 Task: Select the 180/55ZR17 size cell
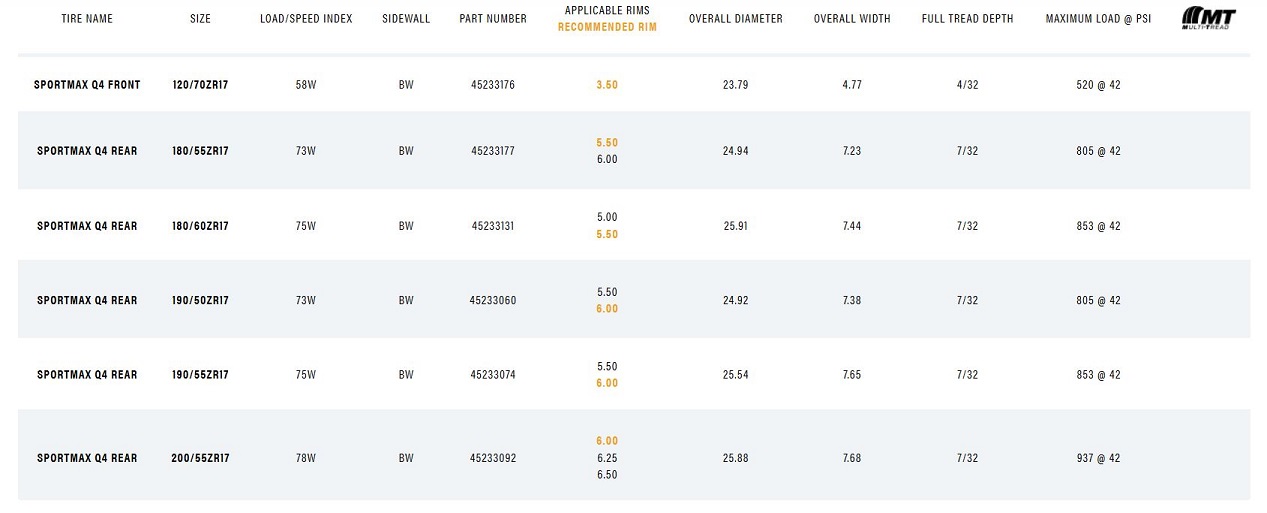[200, 151]
